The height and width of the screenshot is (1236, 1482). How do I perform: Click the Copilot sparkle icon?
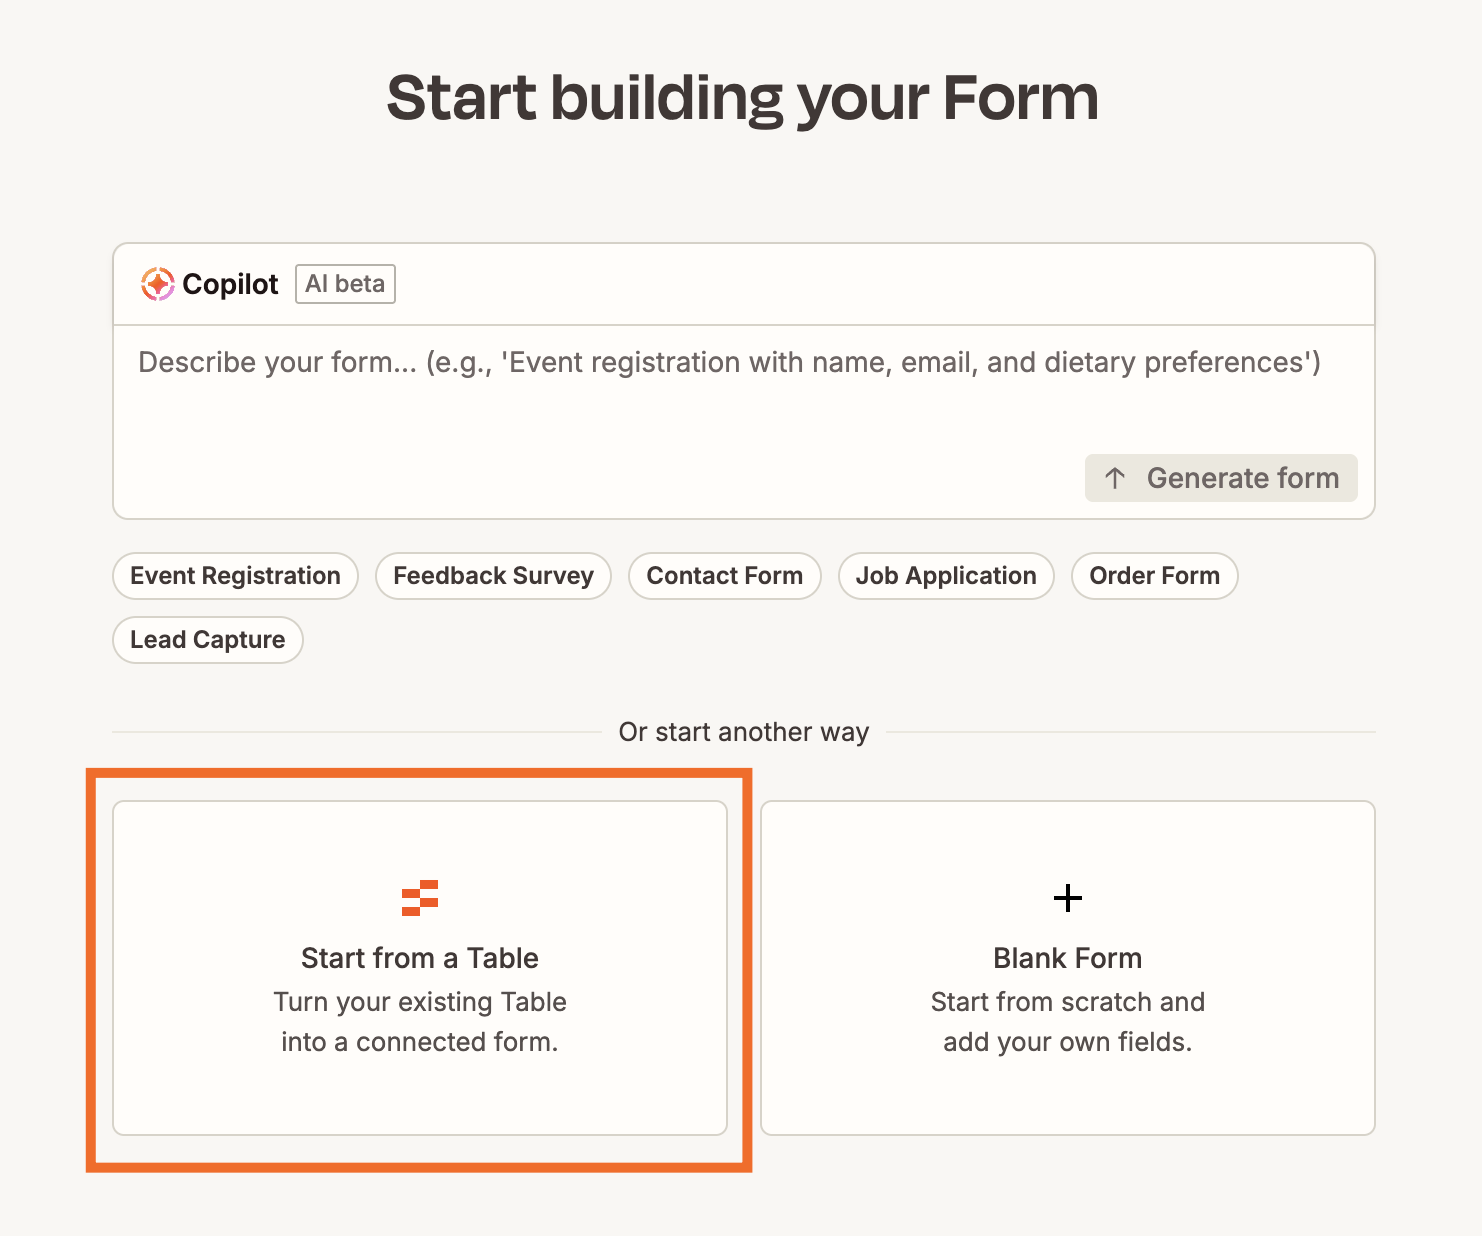pyautogui.click(x=157, y=284)
